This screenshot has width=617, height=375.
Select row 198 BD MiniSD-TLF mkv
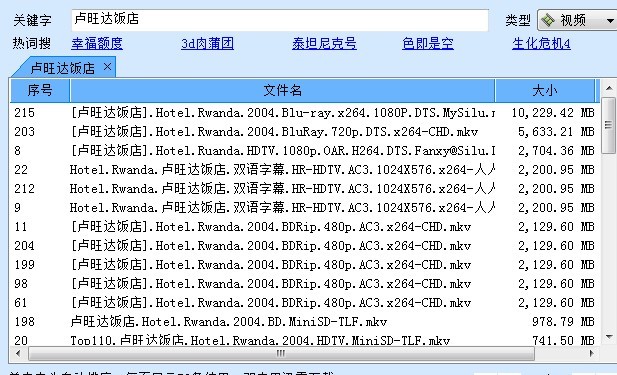(x=305, y=321)
